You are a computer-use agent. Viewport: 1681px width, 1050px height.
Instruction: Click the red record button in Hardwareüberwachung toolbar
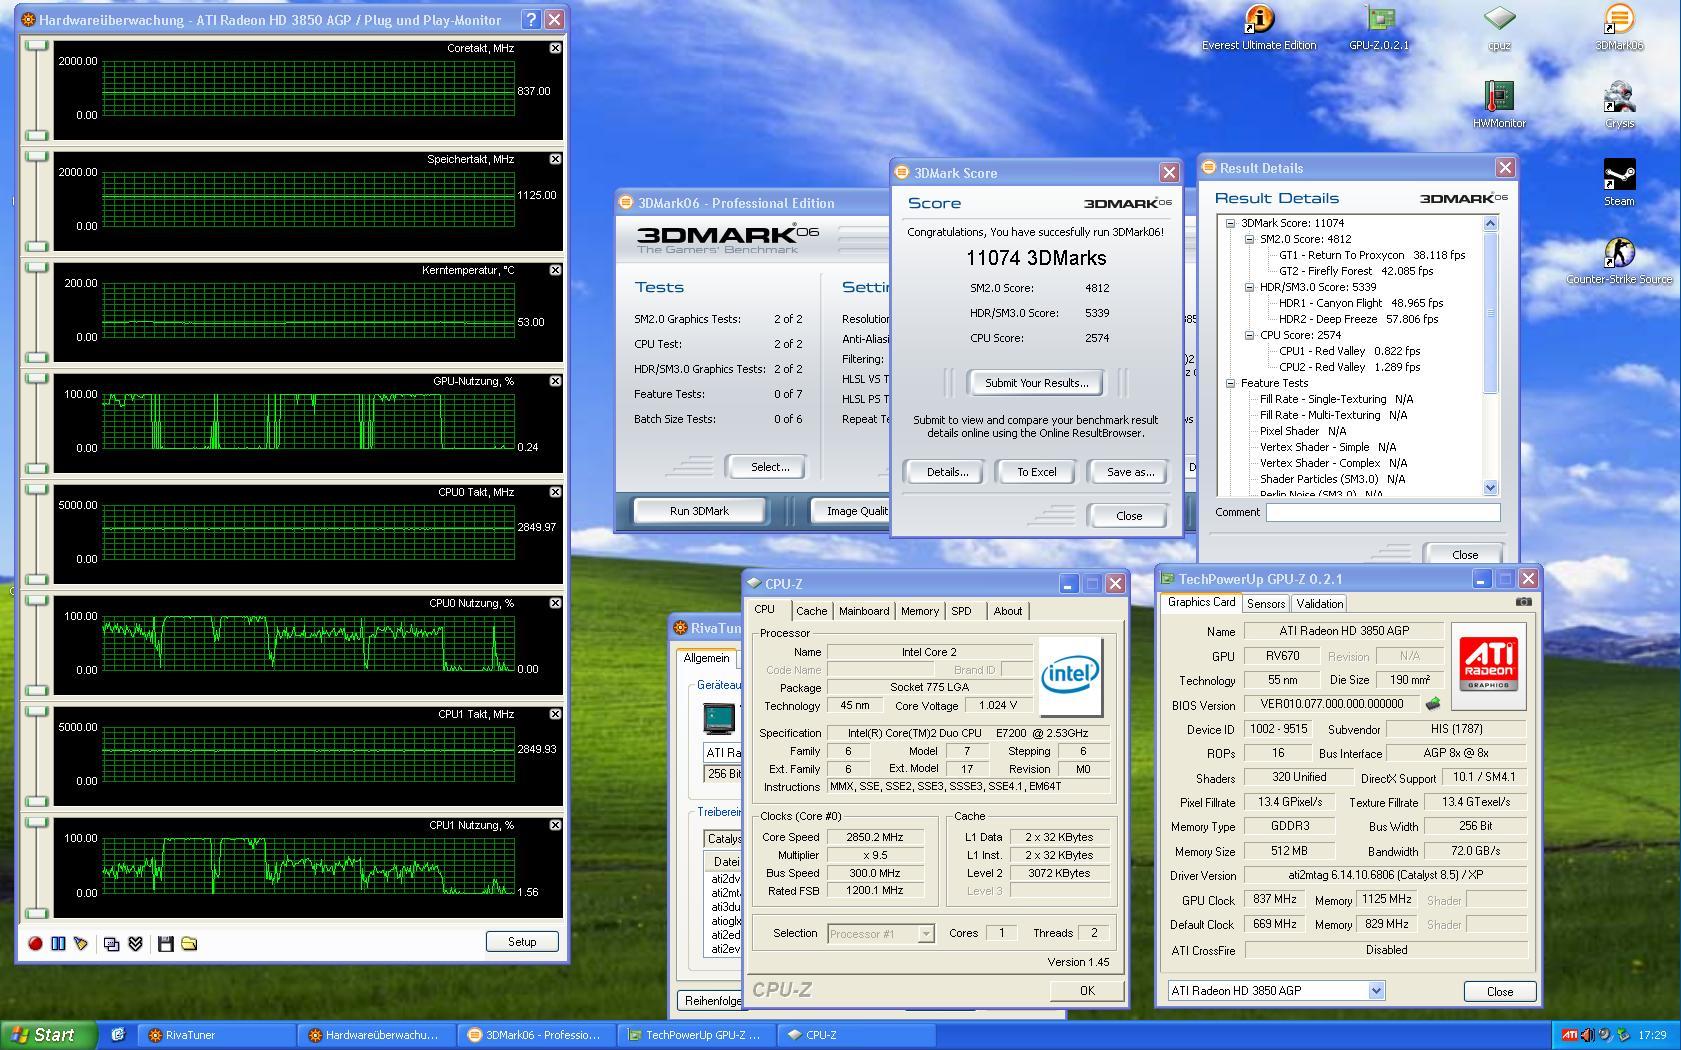(35, 943)
